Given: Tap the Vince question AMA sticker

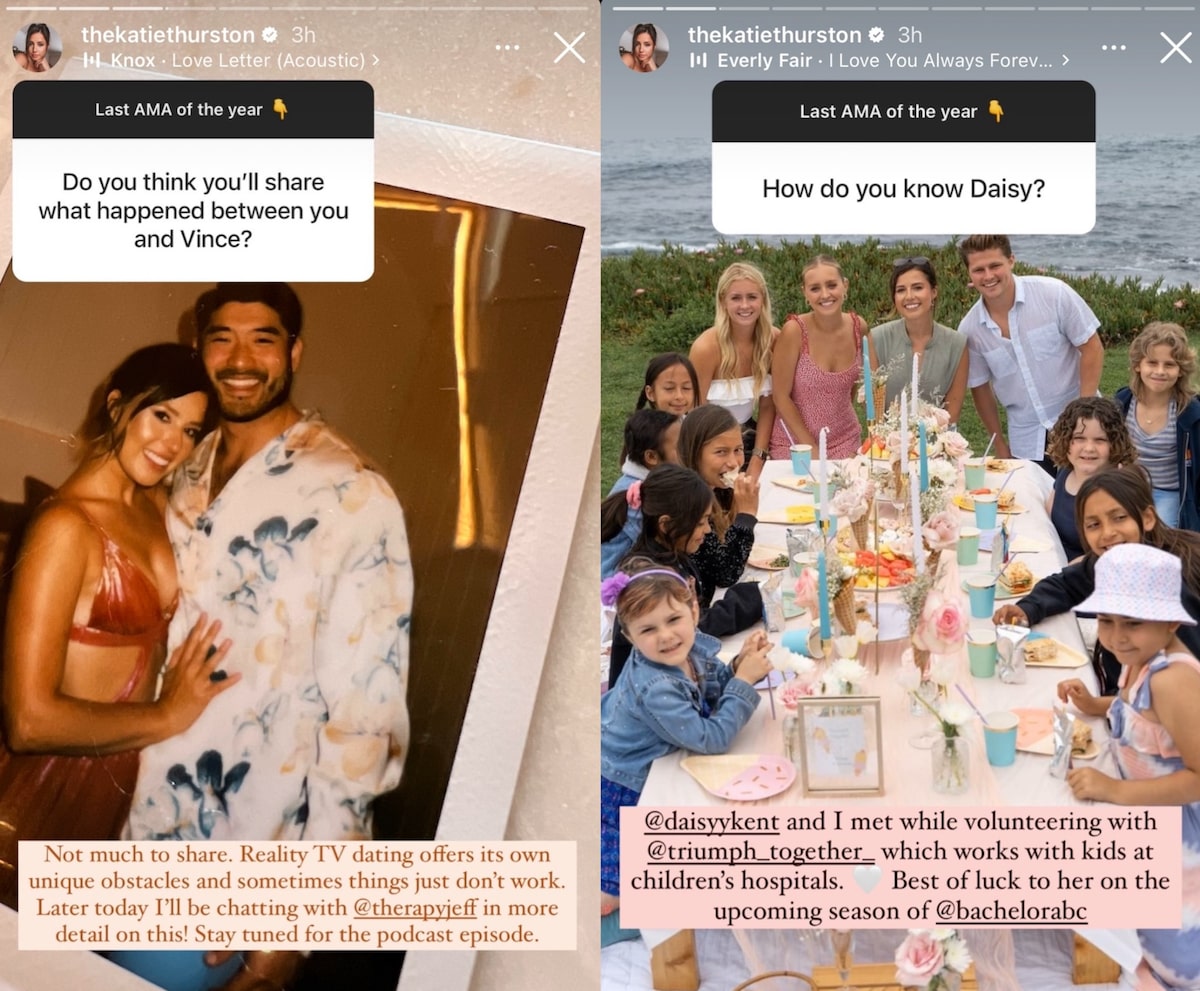Looking at the screenshot, I should coord(193,181).
